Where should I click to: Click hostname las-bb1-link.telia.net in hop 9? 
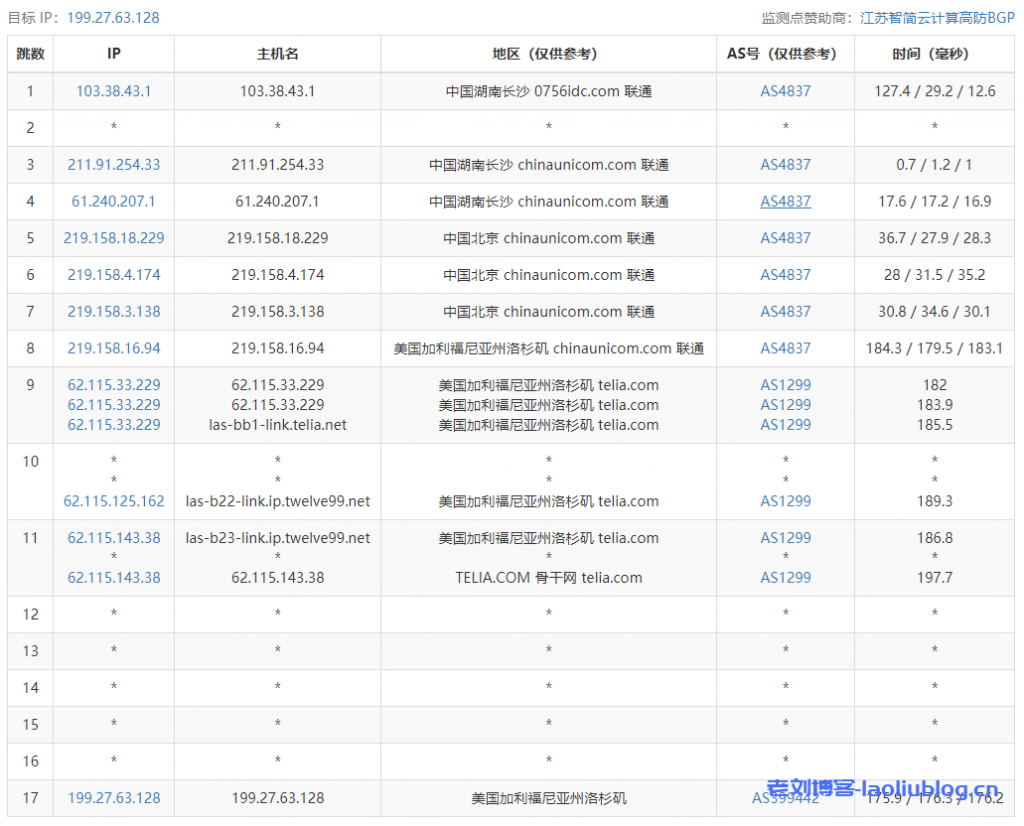click(x=277, y=425)
